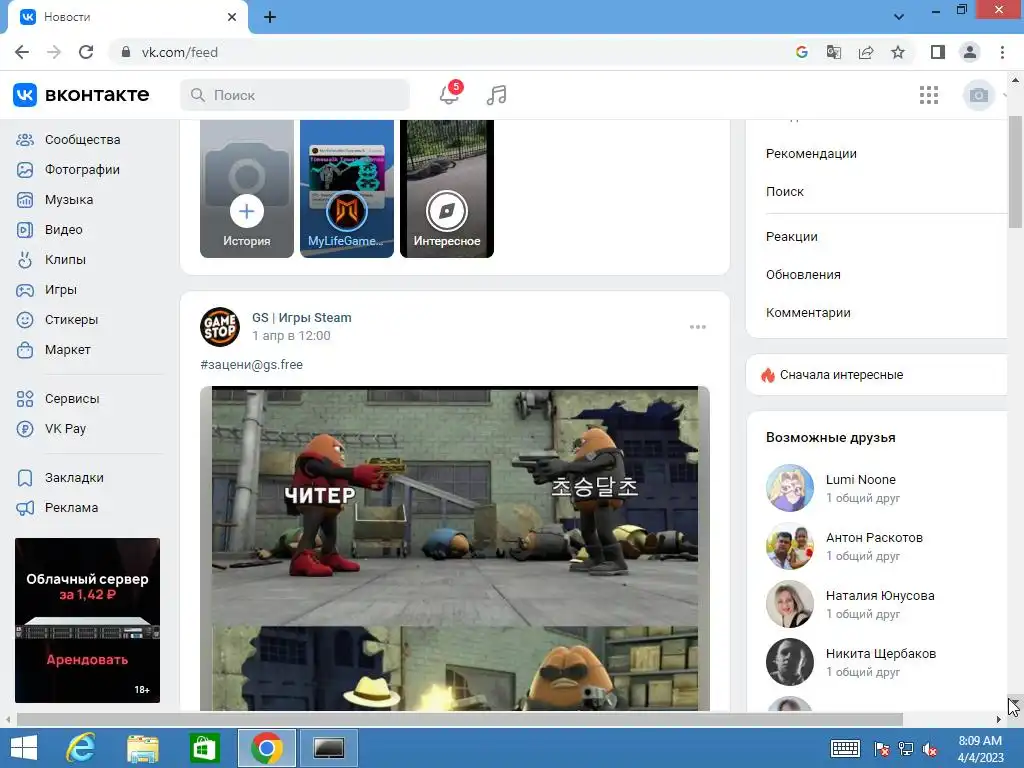Launch Internet Explorer from taskbar

81,748
